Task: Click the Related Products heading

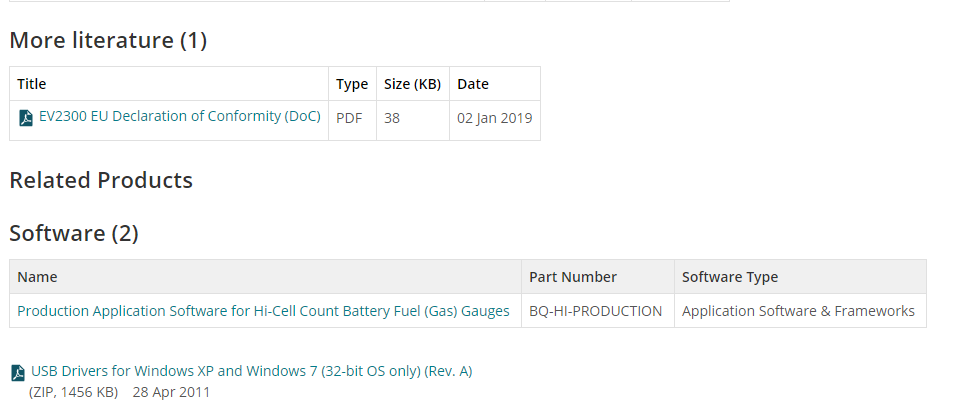Action: coord(101,181)
